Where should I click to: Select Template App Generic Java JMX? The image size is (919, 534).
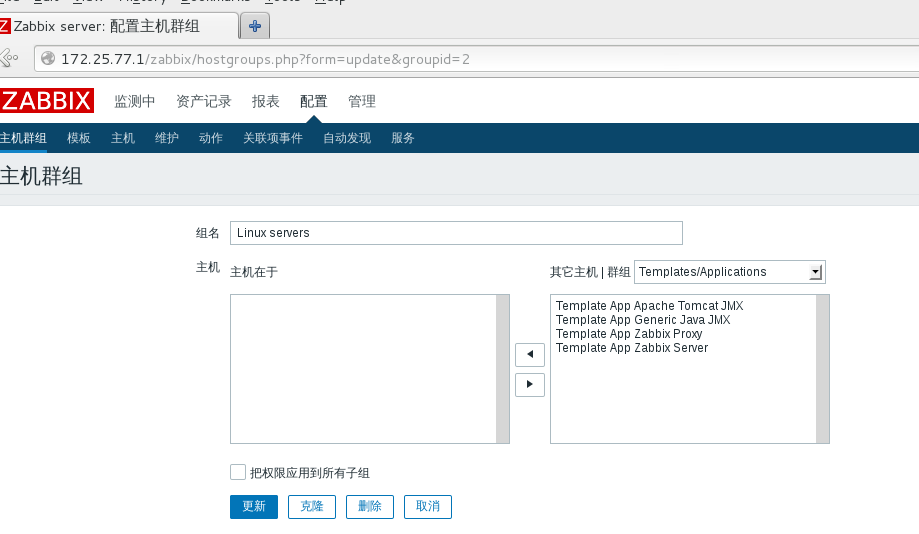643,319
